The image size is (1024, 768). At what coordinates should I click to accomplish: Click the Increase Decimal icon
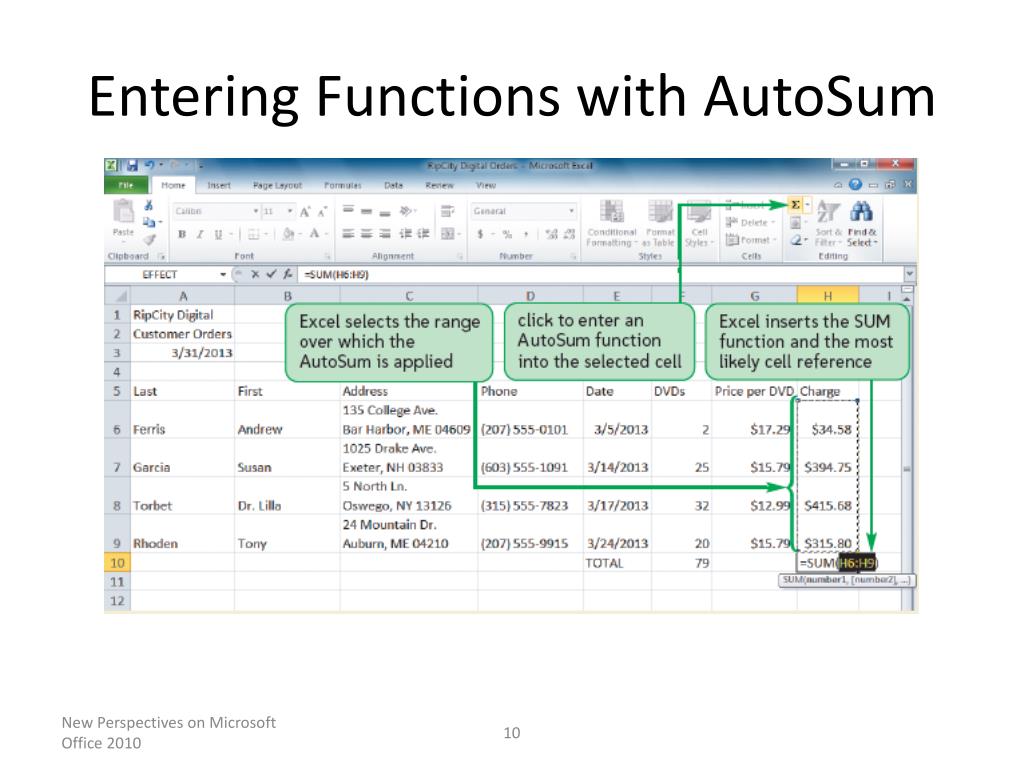(x=551, y=234)
